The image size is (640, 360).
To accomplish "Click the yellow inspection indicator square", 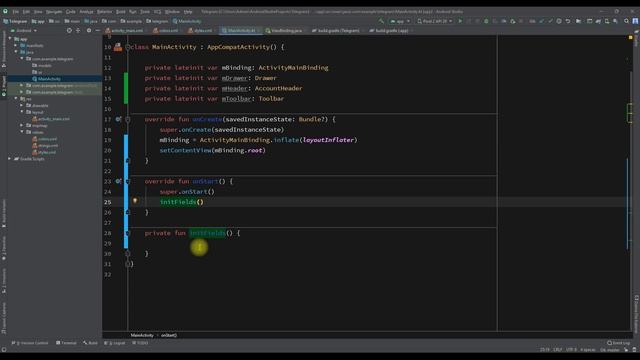I will tap(631, 38).
